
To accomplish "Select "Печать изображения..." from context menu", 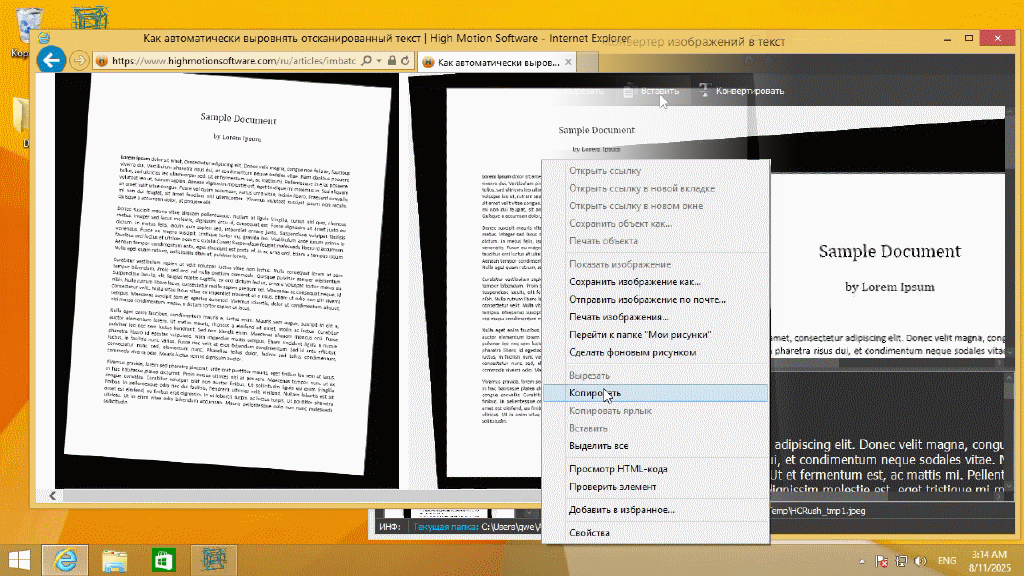I will pos(618,317).
